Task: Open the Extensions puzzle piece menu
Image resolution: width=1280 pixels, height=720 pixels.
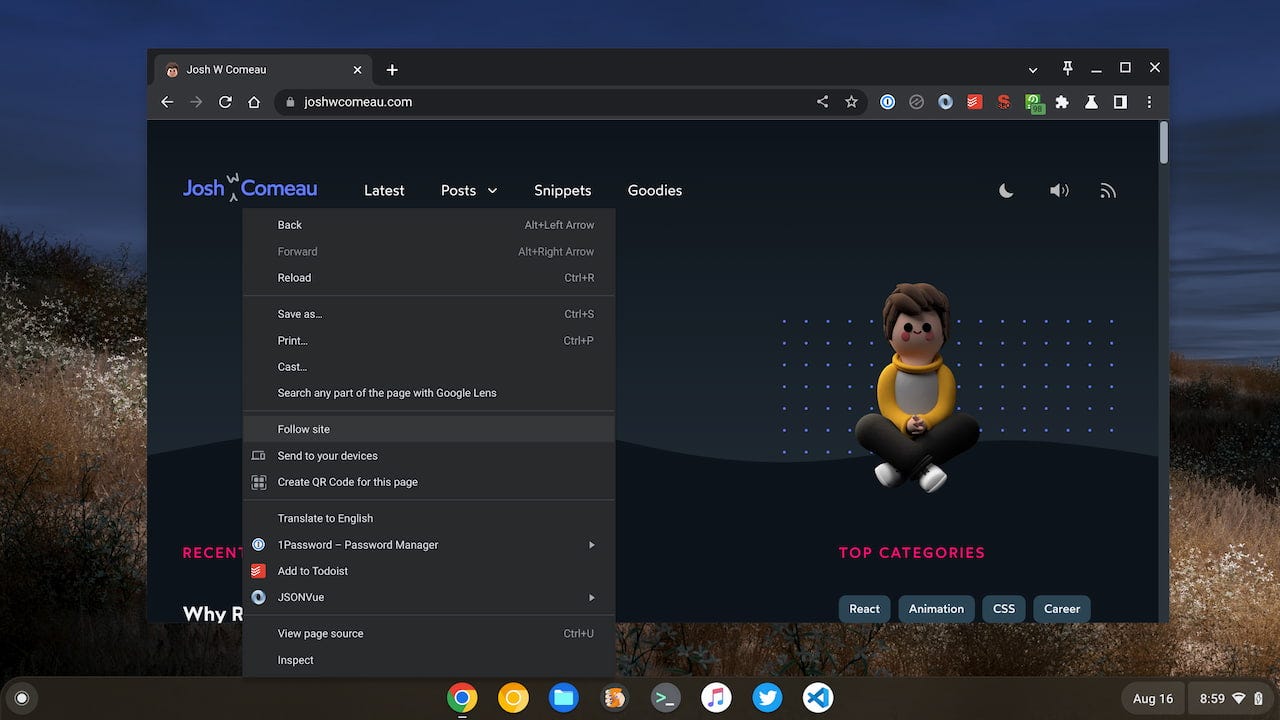Action: (1062, 102)
